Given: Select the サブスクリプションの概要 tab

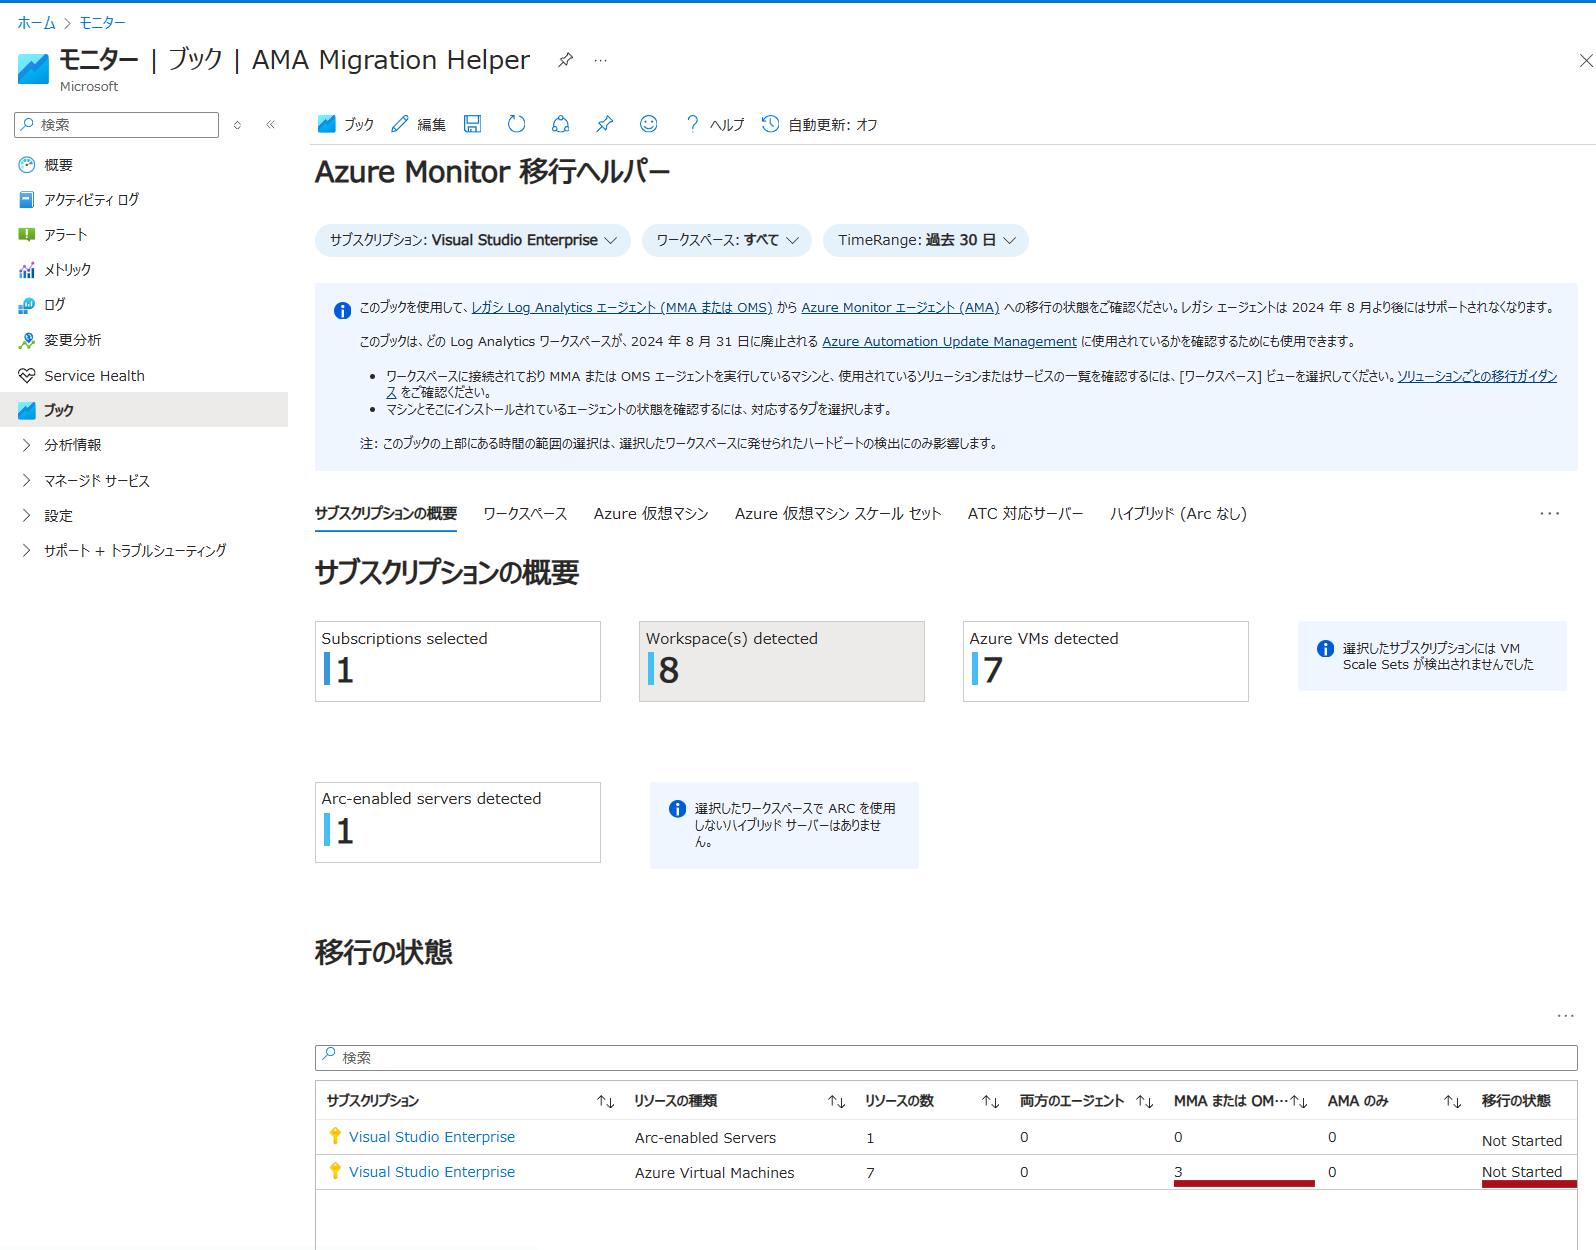Looking at the screenshot, I should pyautogui.click(x=386, y=513).
